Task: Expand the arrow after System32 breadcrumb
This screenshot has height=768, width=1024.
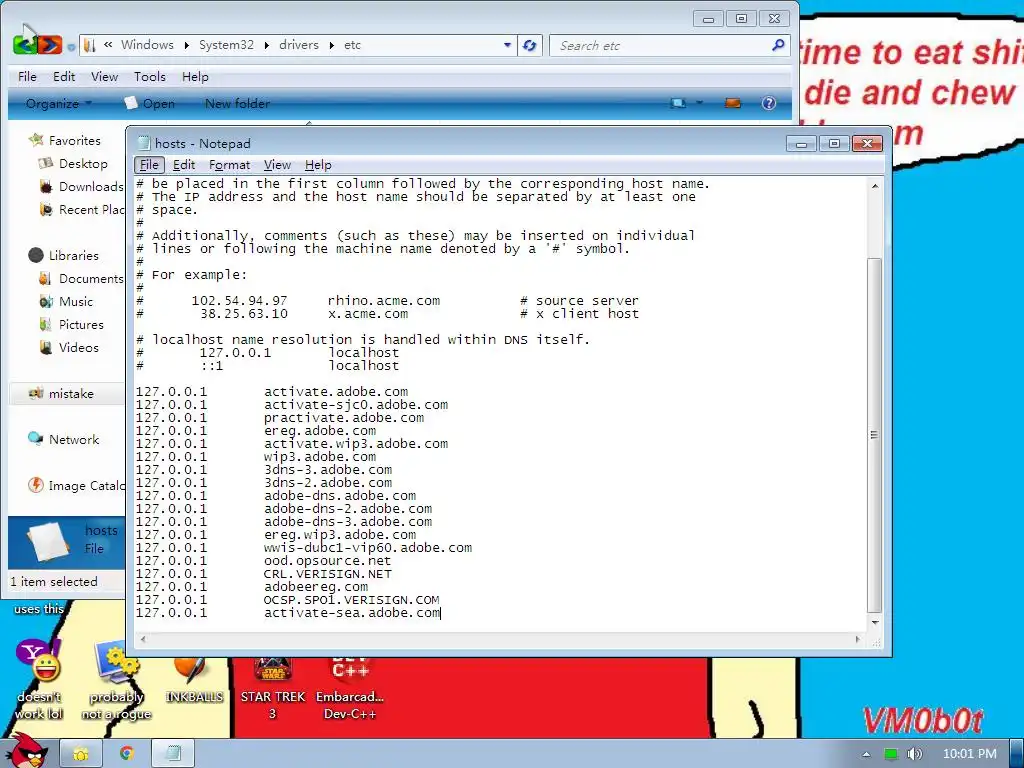Action: [266, 45]
